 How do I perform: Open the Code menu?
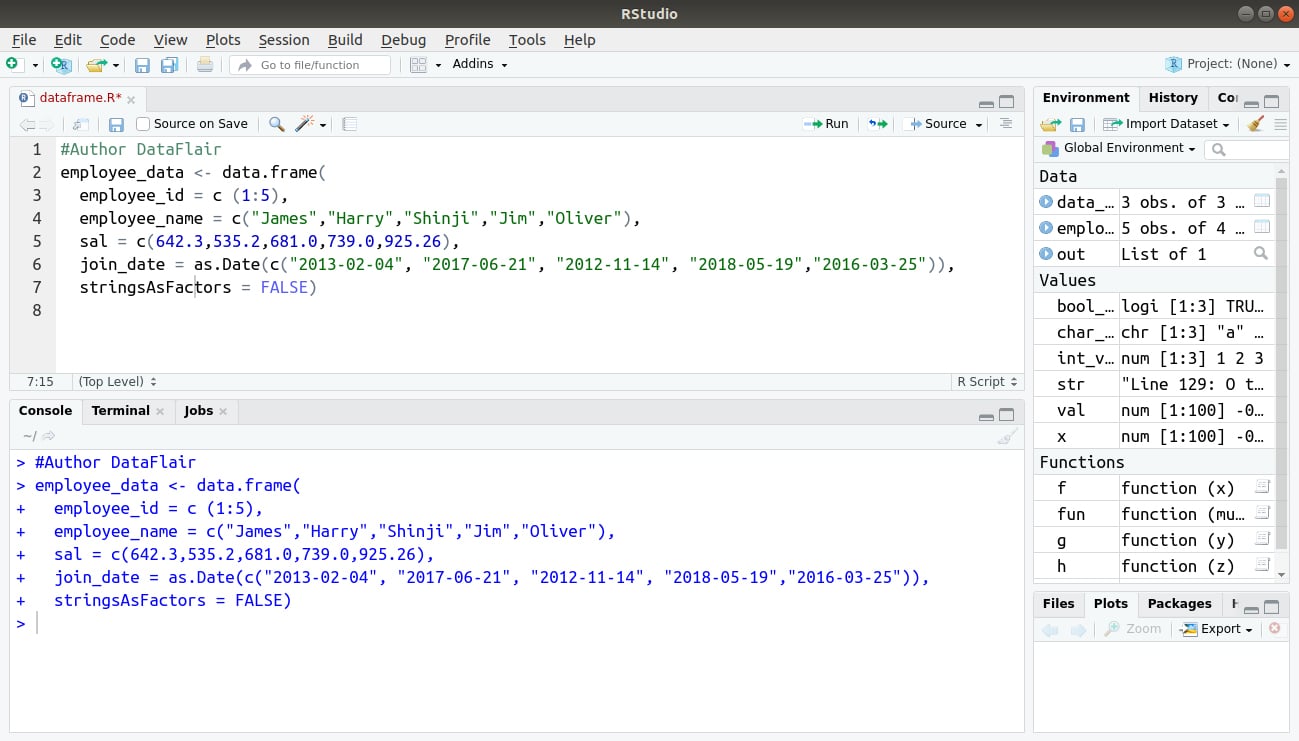point(117,40)
